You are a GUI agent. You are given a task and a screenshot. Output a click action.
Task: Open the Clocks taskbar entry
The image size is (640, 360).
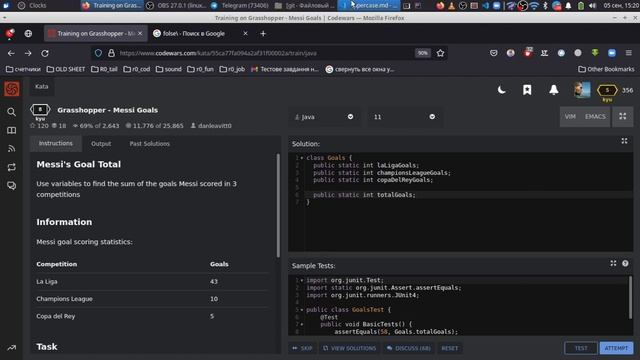33,5
